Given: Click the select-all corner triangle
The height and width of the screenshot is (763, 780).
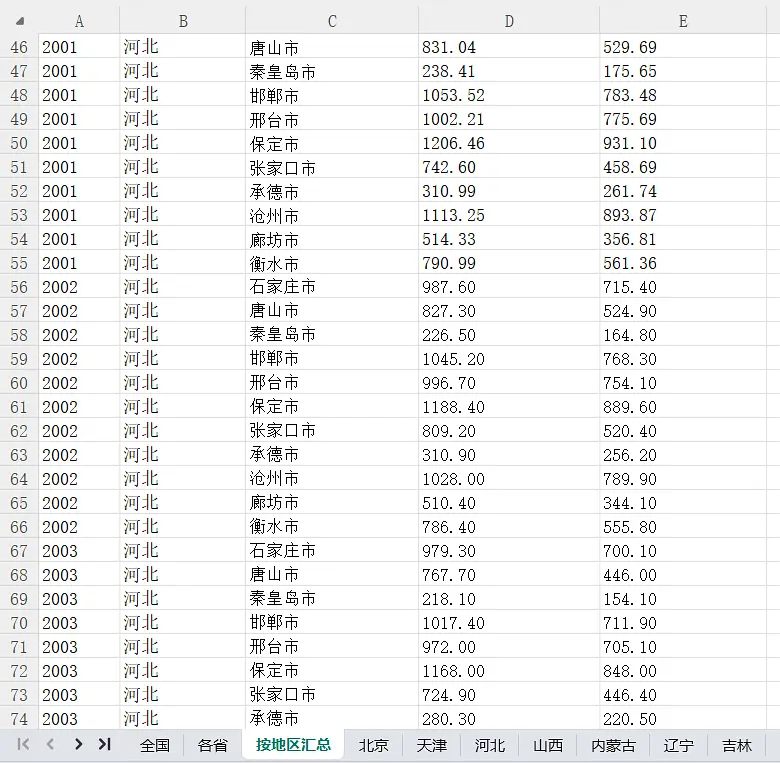Looking at the screenshot, I should click(20, 21).
